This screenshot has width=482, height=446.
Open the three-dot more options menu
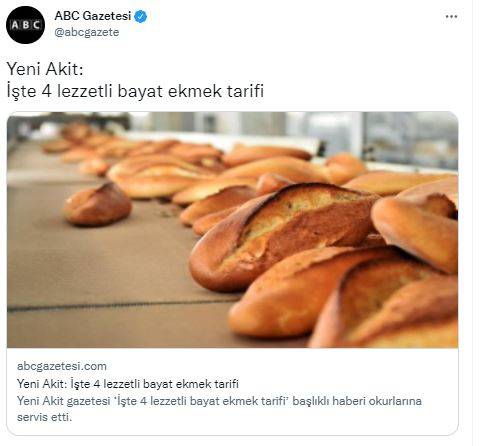click(x=451, y=17)
